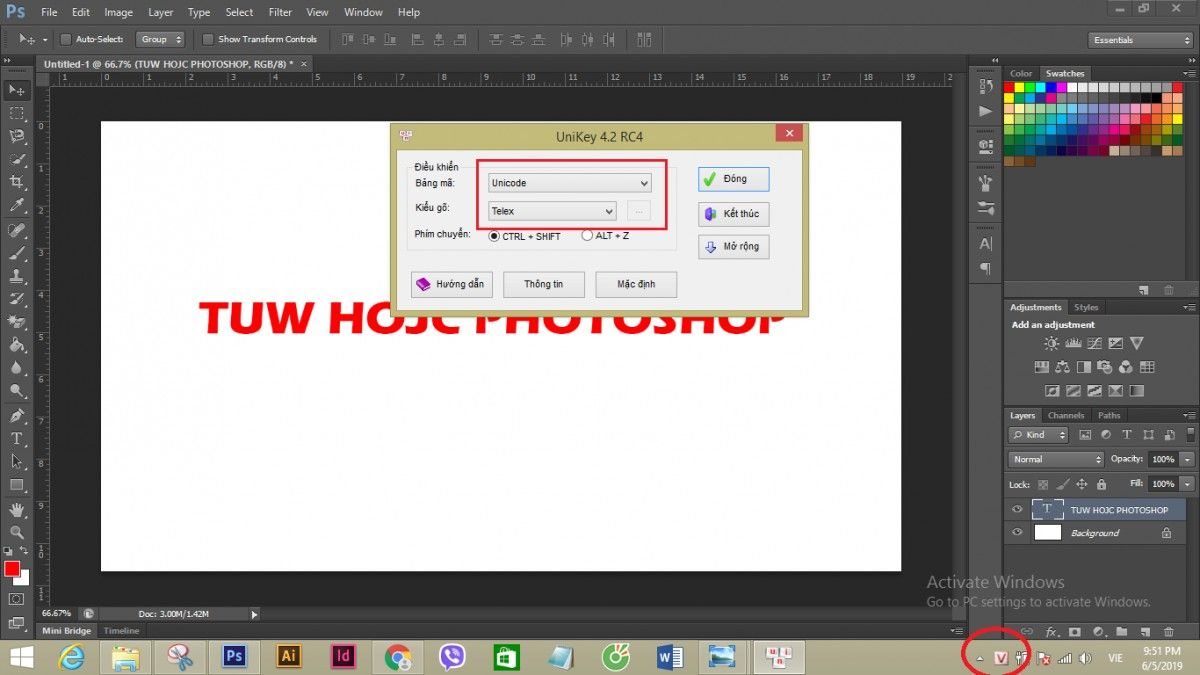Click the Hướng dẫn button
This screenshot has height=675, width=1200.
coord(451,284)
